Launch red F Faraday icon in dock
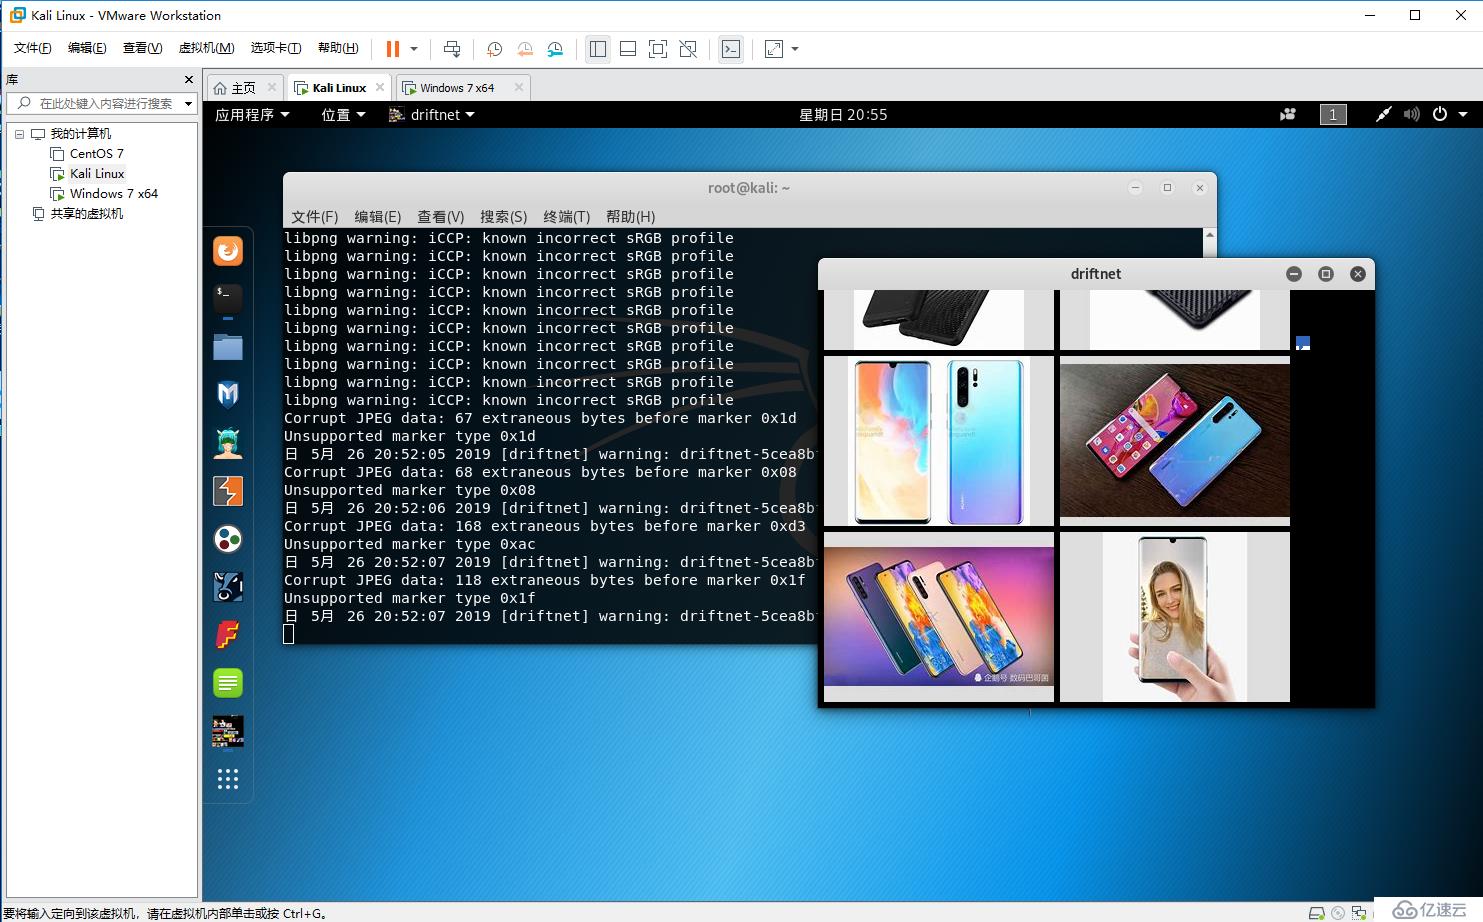Image resolution: width=1483 pixels, height=922 pixels. pos(228,635)
